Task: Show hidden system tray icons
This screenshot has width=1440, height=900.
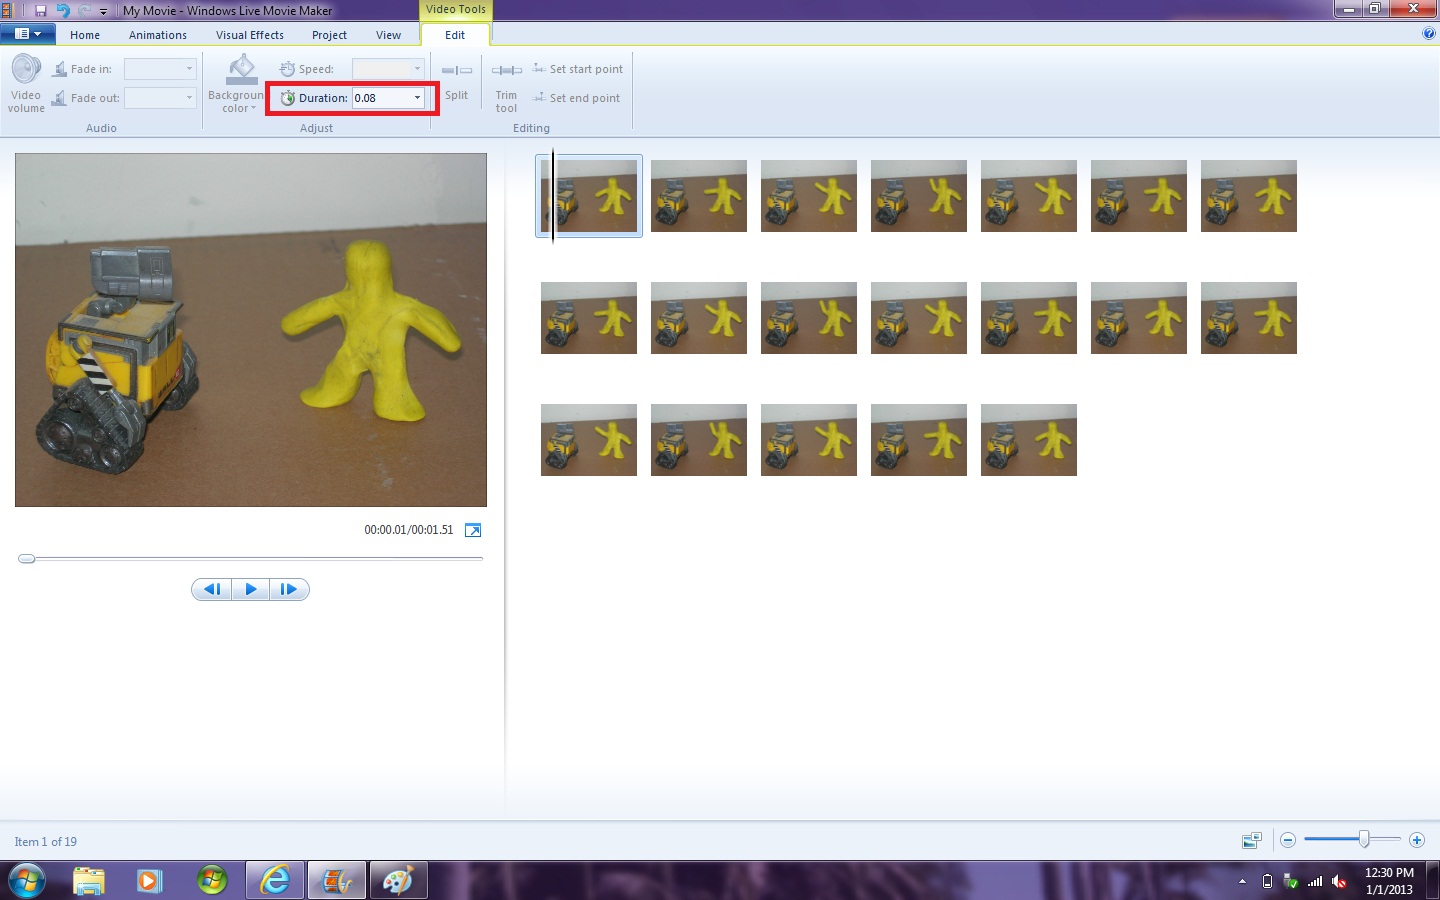Action: pos(1242,882)
